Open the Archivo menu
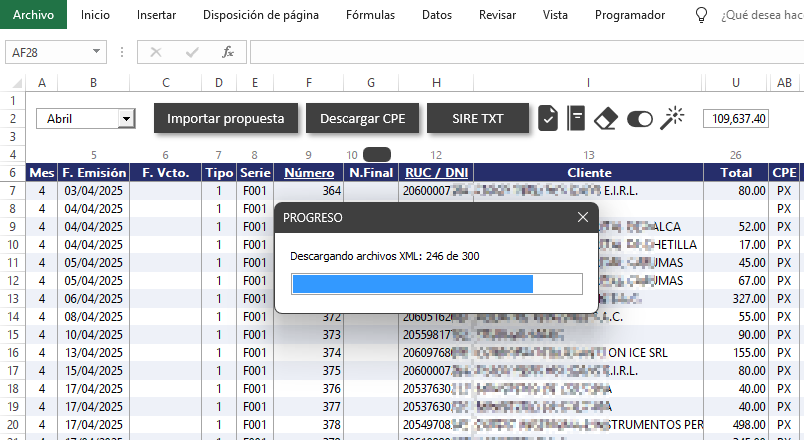Screen dimensions: 804x440 [33, 14]
